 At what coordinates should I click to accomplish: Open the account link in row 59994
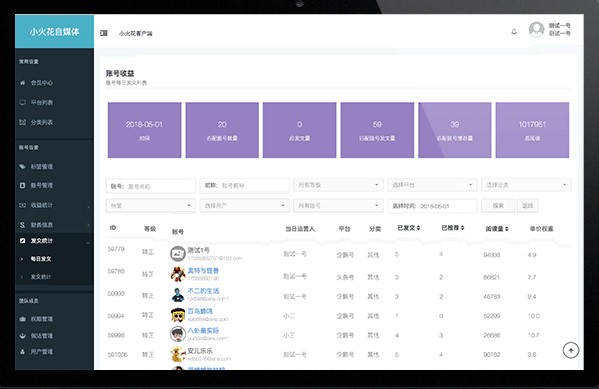tap(200, 311)
